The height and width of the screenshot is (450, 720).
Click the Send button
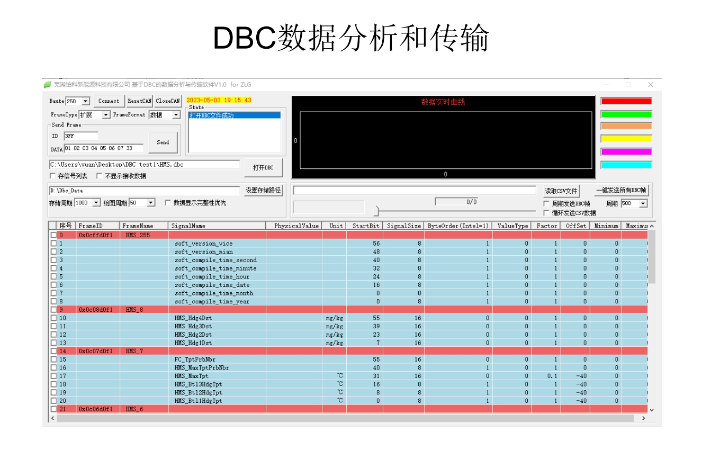coord(163,142)
